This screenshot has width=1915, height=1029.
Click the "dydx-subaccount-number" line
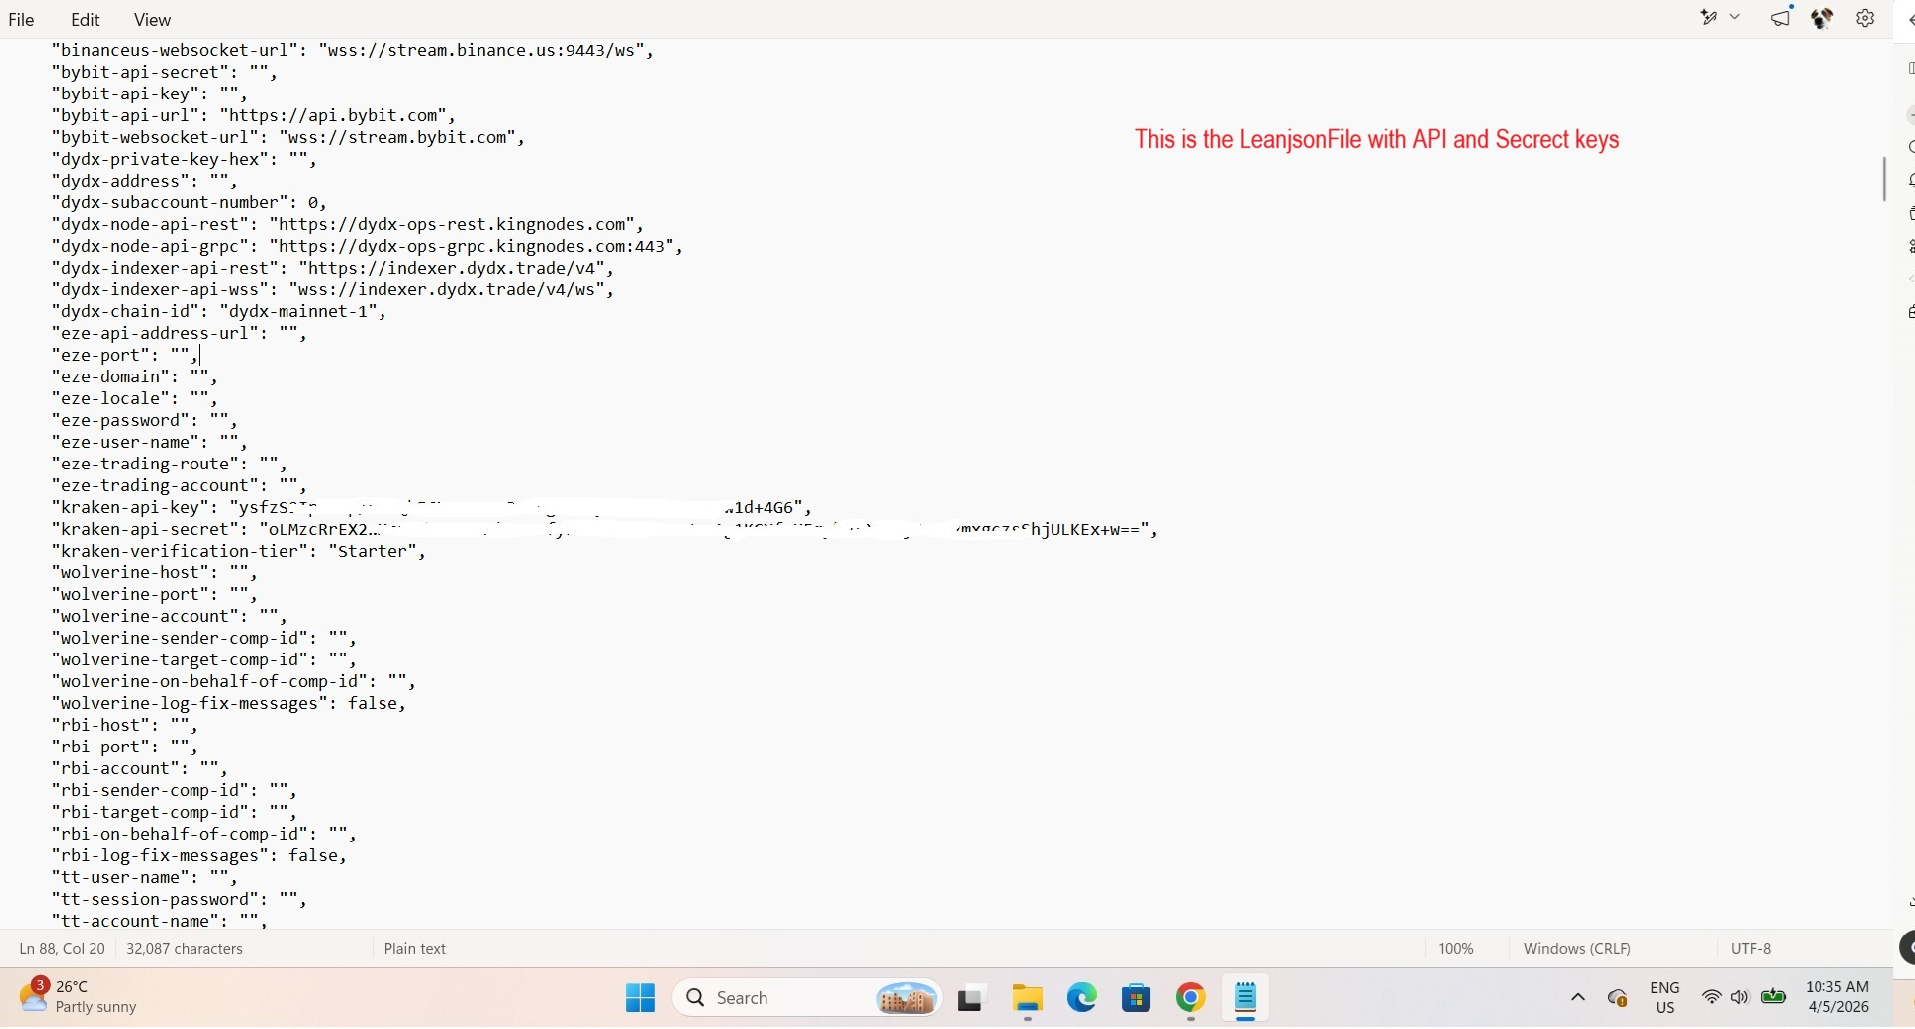(x=189, y=202)
